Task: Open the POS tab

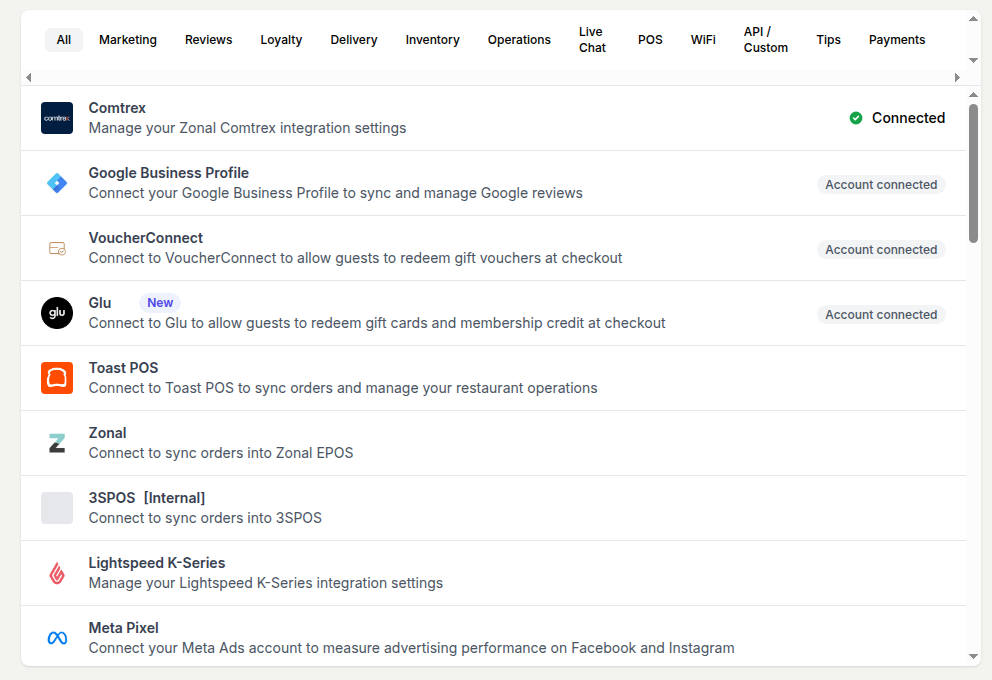Action: [x=650, y=40]
